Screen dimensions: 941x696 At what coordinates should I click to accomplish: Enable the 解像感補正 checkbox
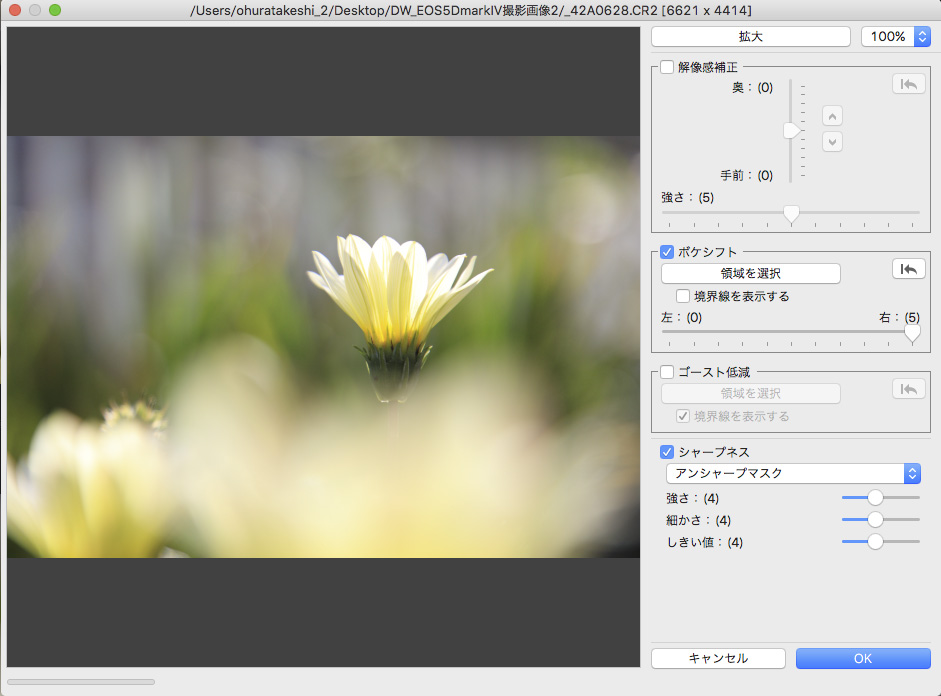click(x=667, y=67)
